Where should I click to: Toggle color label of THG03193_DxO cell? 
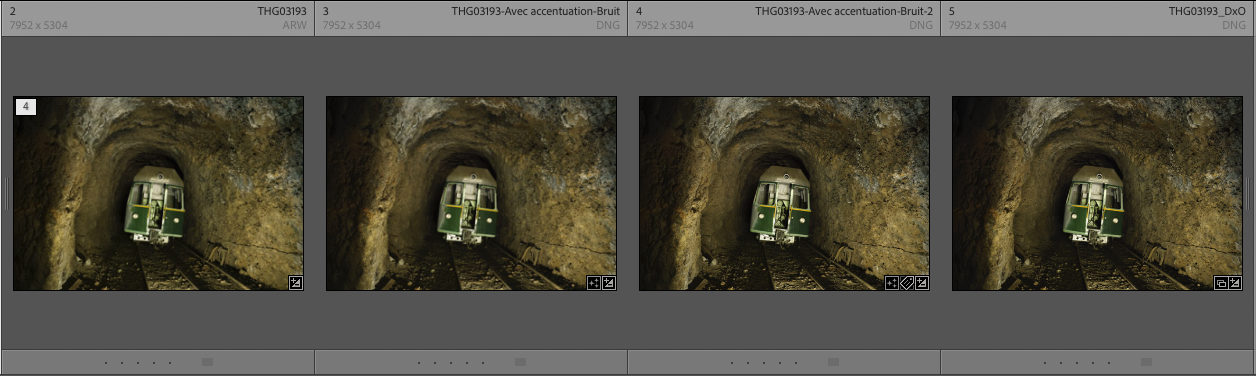[x=1146, y=362]
